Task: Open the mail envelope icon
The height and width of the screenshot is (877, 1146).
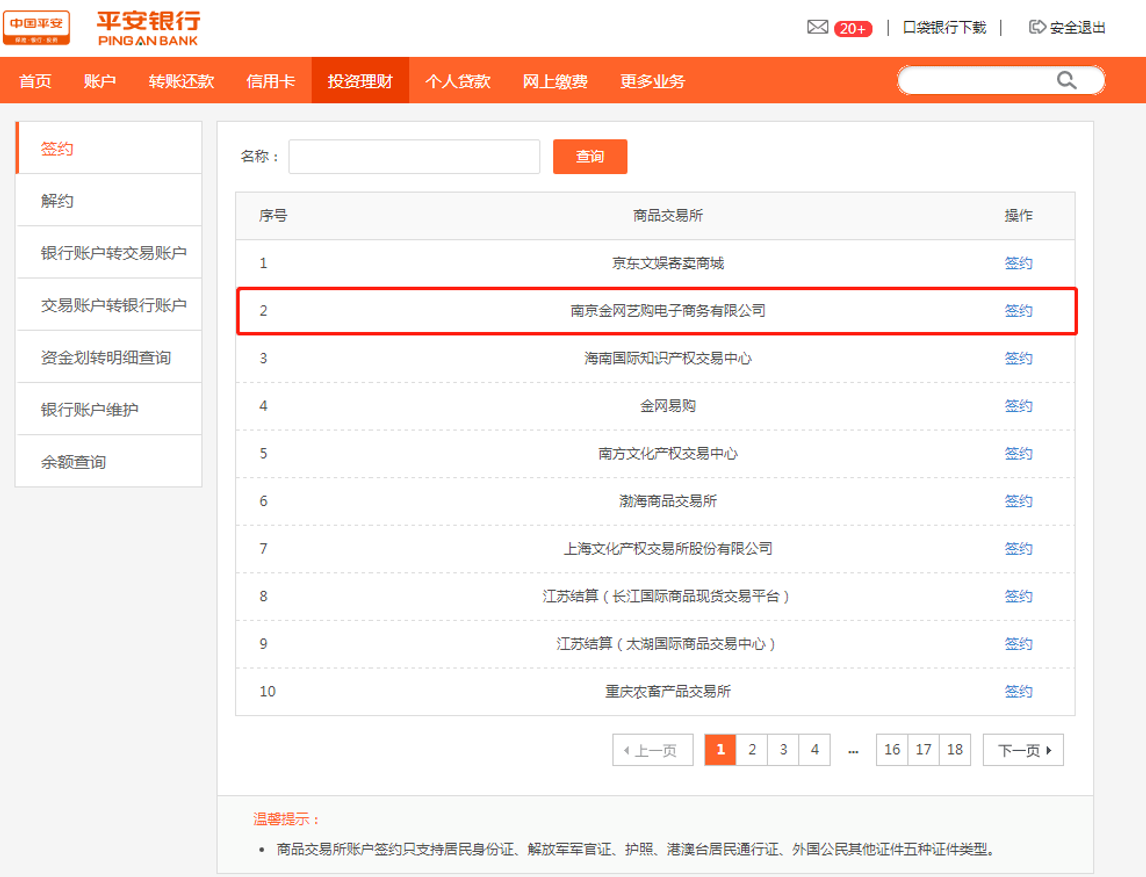Action: pyautogui.click(x=817, y=27)
